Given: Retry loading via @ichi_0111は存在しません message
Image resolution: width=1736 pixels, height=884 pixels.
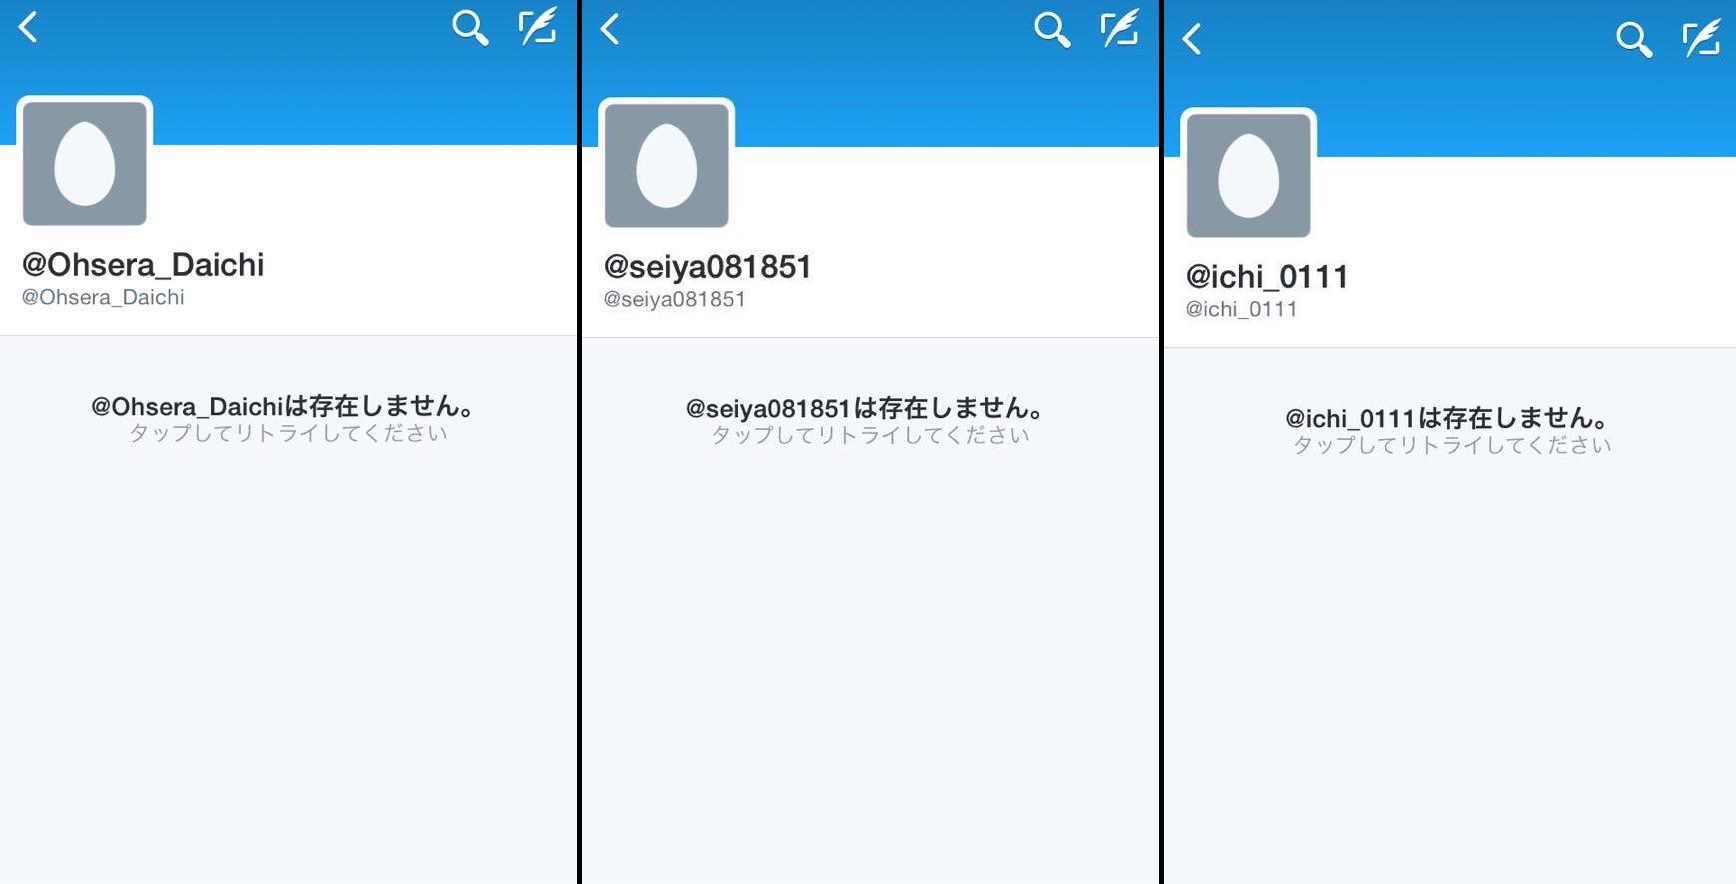Looking at the screenshot, I should [x=1450, y=430].
